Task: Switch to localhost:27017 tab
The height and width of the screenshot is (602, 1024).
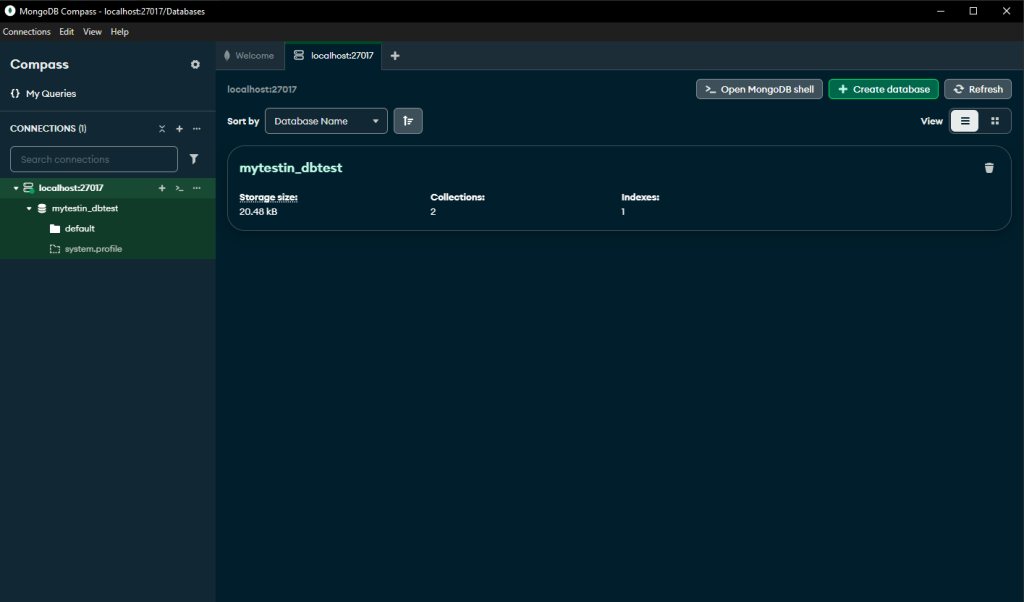Action: pyautogui.click(x=333, y=55)
